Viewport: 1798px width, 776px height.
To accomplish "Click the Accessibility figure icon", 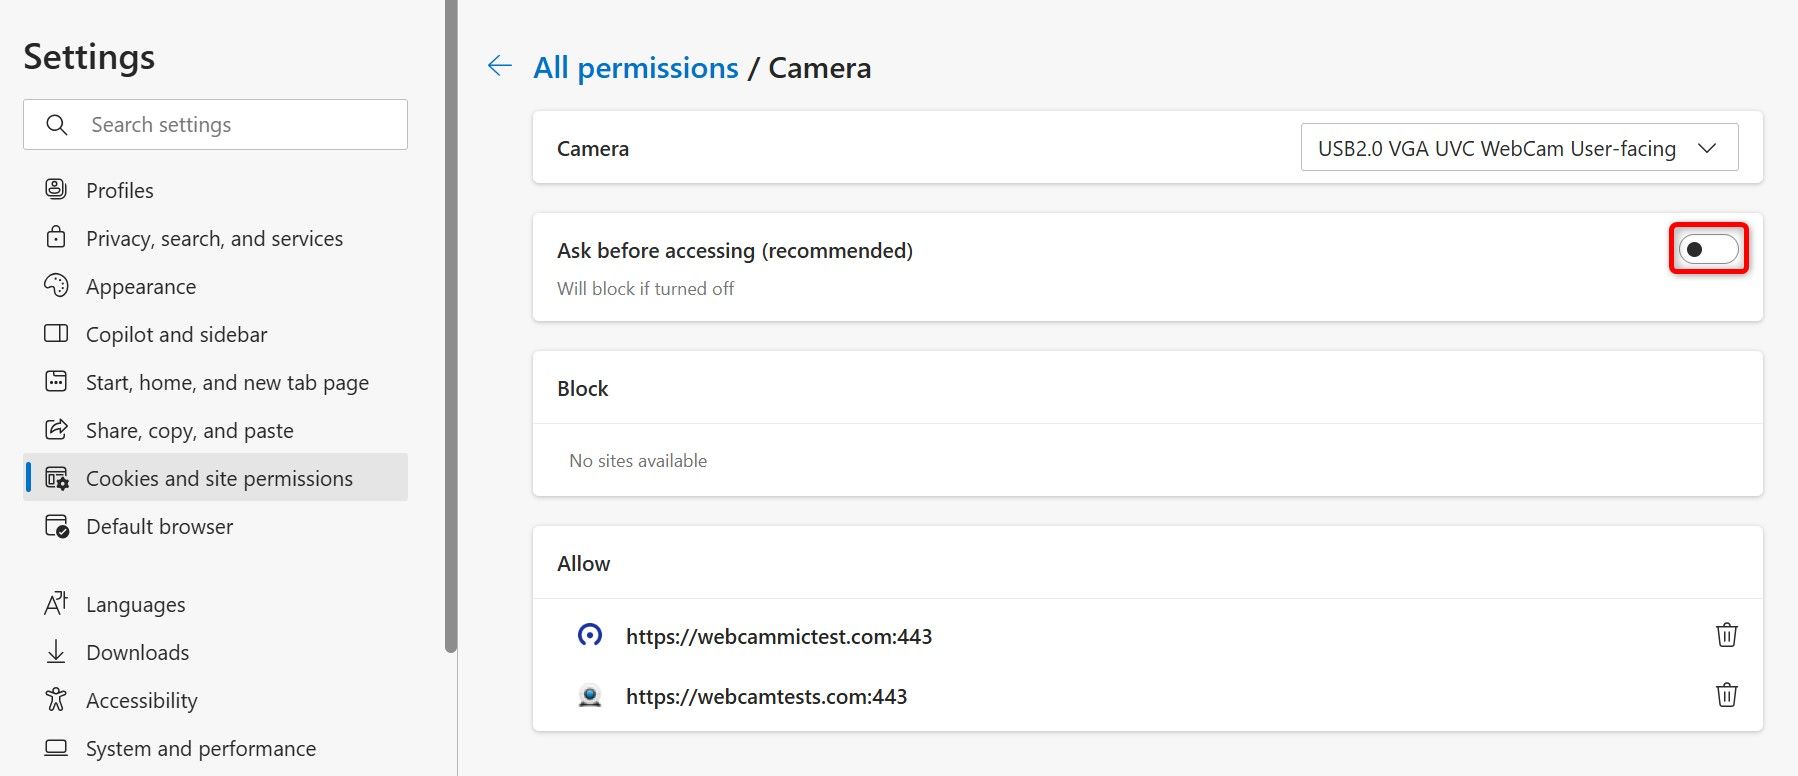I will tap(56, 700).
